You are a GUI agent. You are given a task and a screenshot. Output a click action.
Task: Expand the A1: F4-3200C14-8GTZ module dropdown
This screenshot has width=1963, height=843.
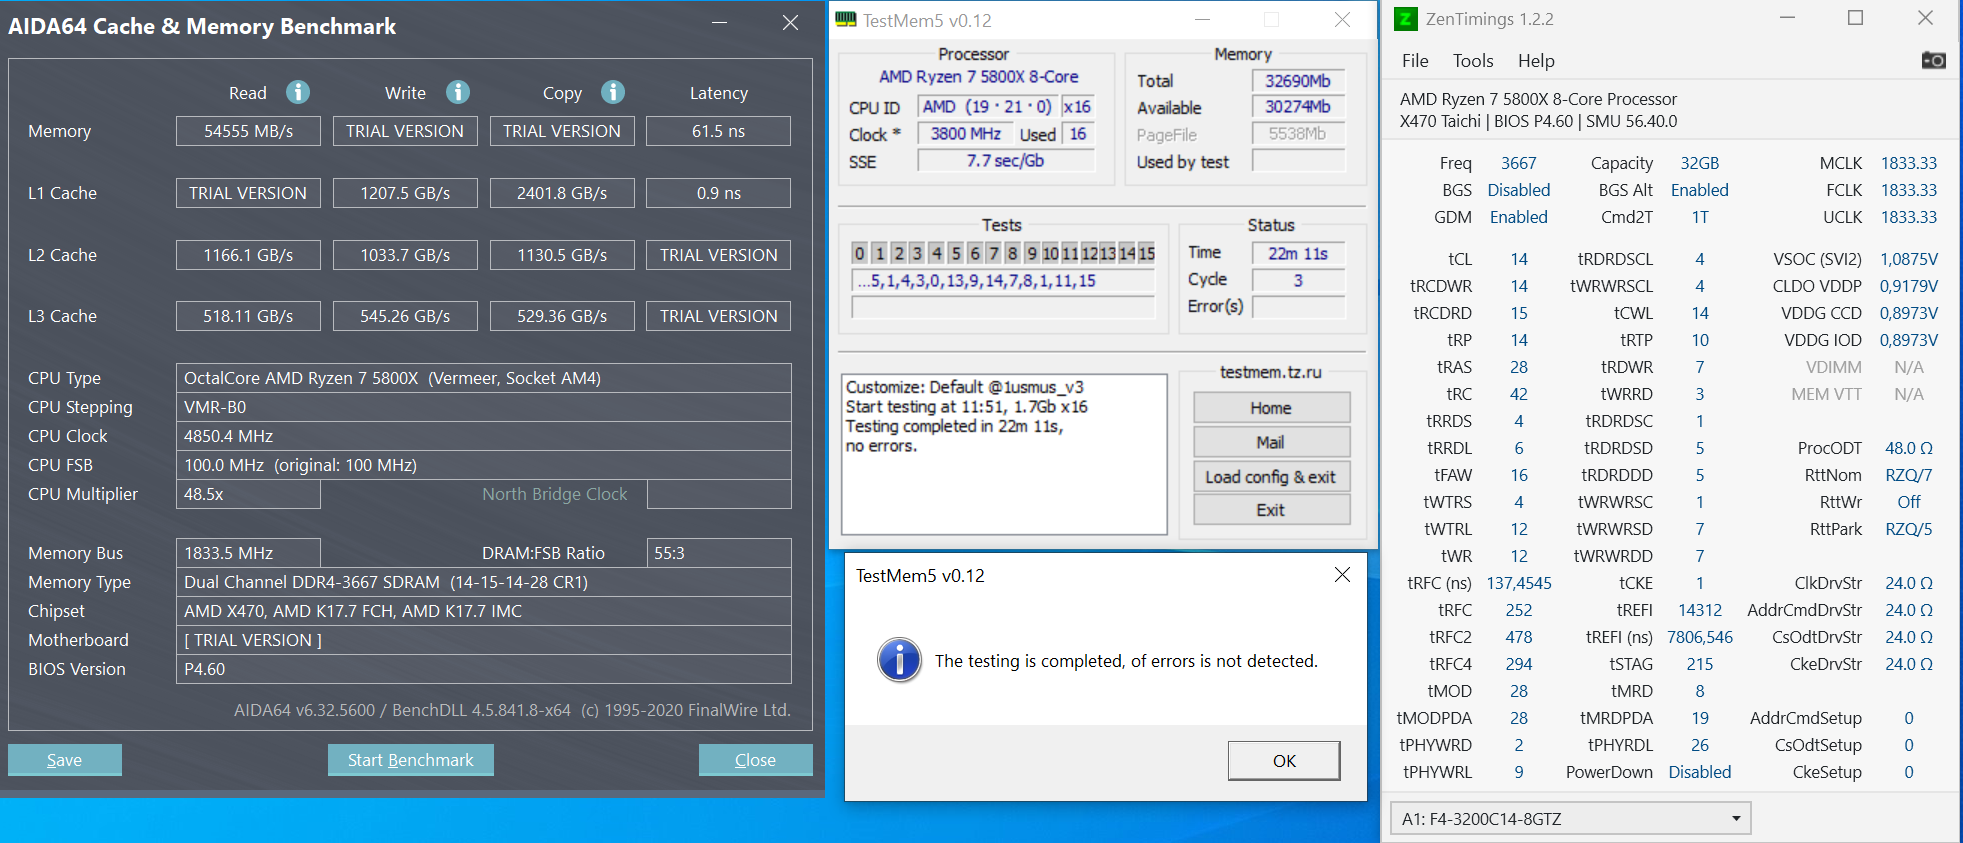pyautogui.click(x=1570, y=819)
